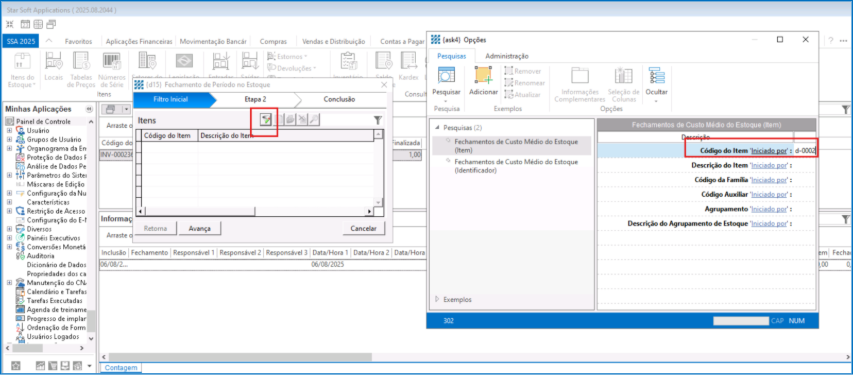Image resolution: width=853 pixels, height=375 pixels.
Task: Expand the Diversos tree node
Action: coord(9,229)
